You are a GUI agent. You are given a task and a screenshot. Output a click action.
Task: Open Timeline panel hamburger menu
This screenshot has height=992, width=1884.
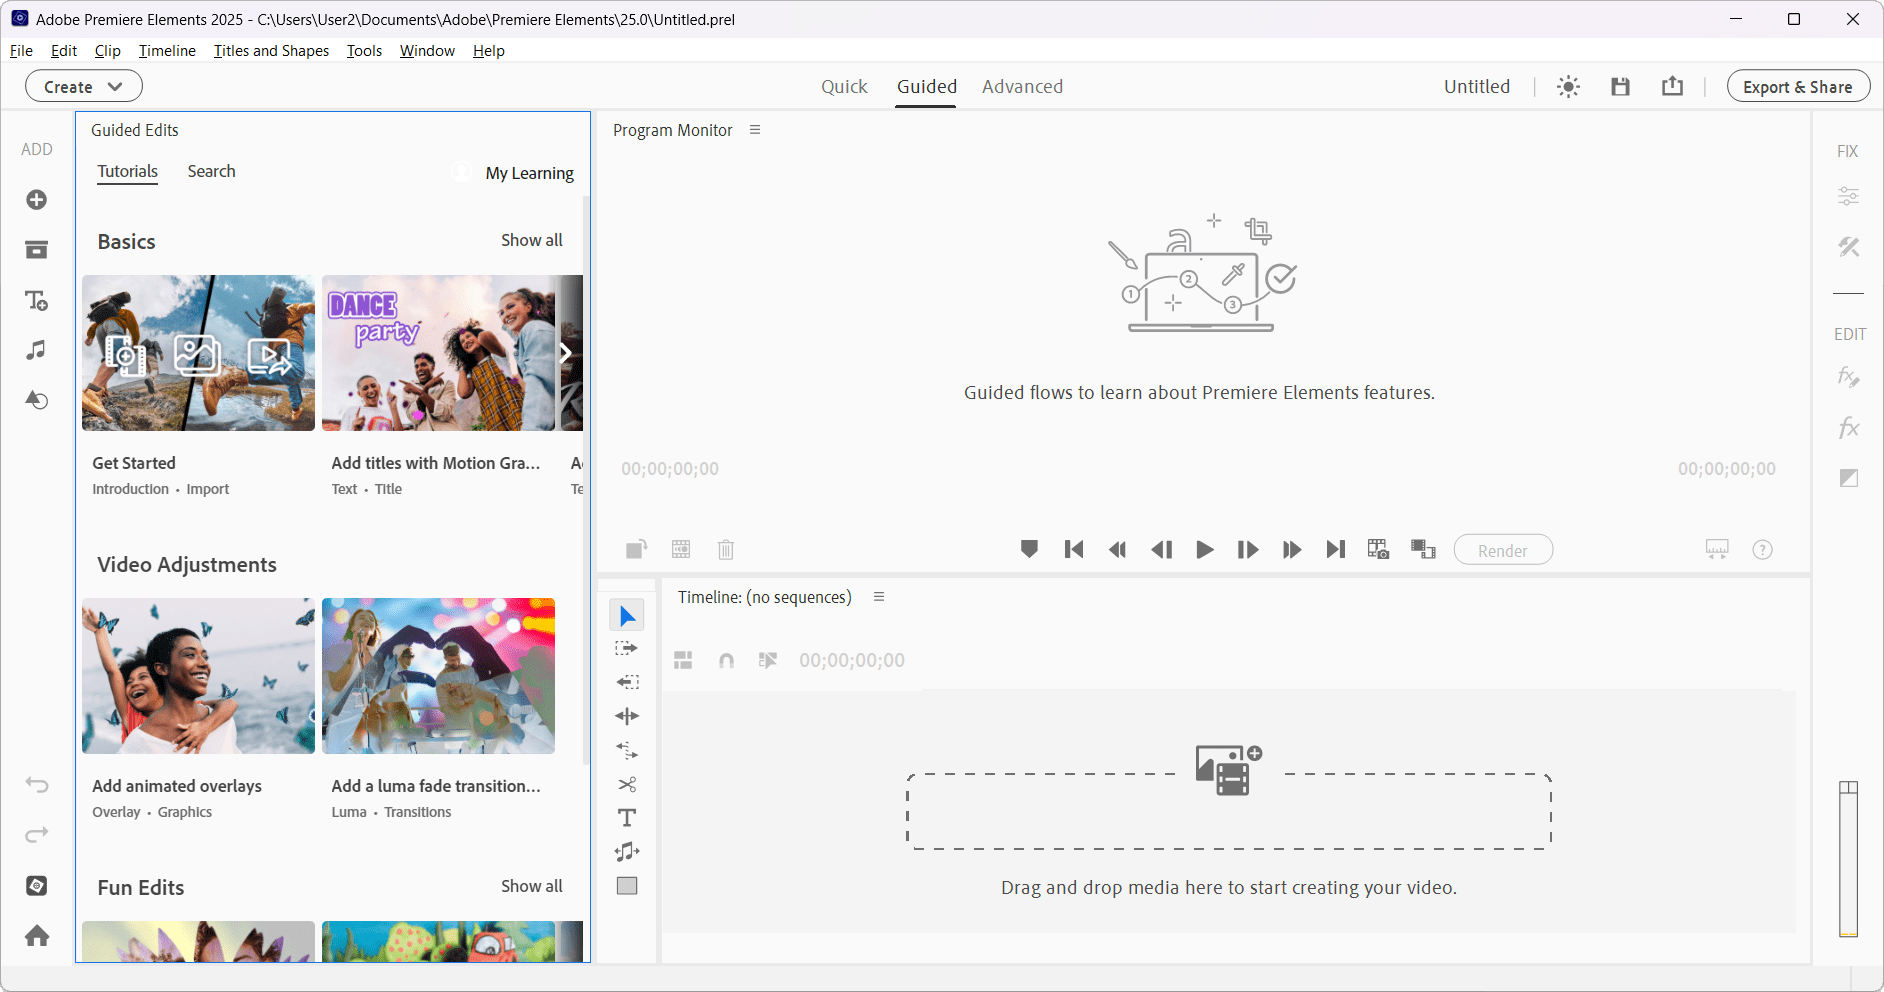click(879, 597)
